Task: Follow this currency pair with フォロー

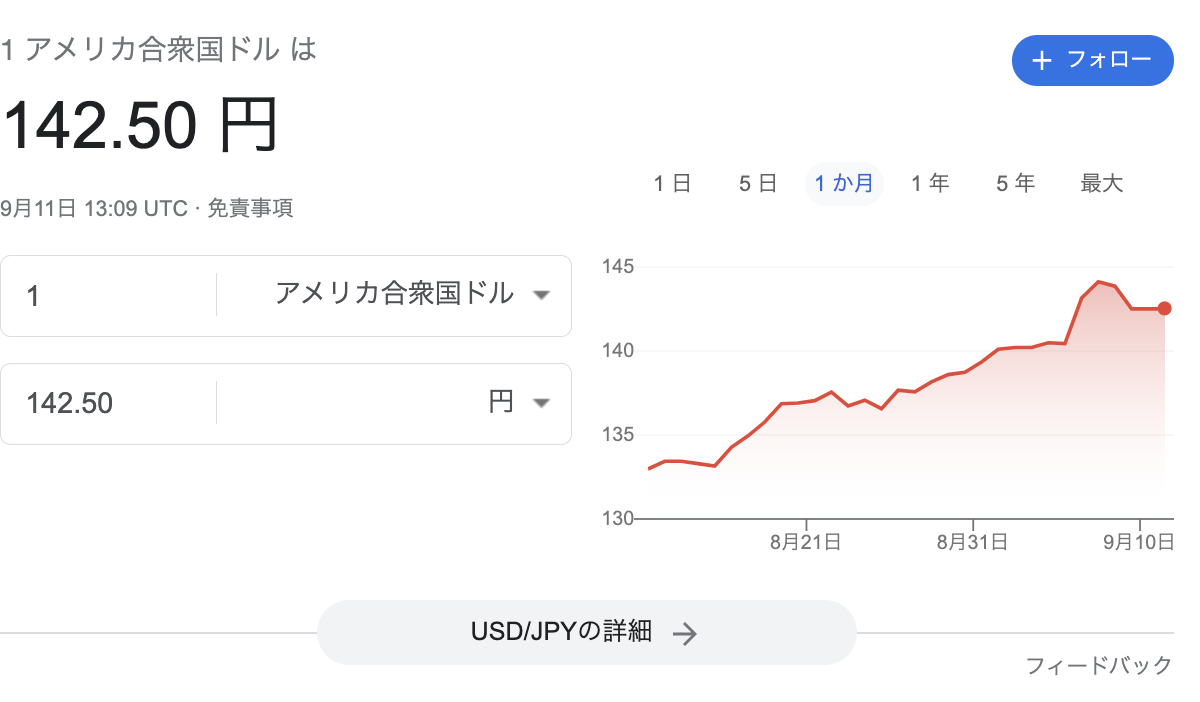Action: click(1093, 61)
